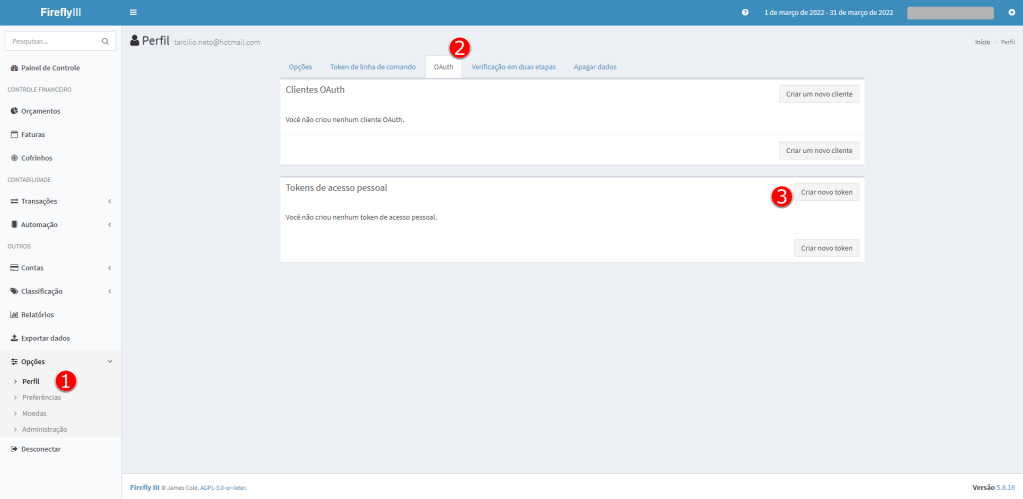The image size is (1023, 499).
Task: Switch to Verificação em duas etapas tab
Action: pos(513,67)
